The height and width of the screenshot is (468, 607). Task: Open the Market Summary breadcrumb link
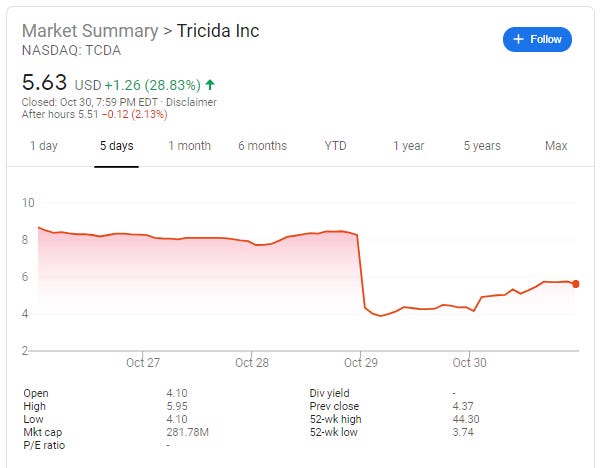pos(90,31)
